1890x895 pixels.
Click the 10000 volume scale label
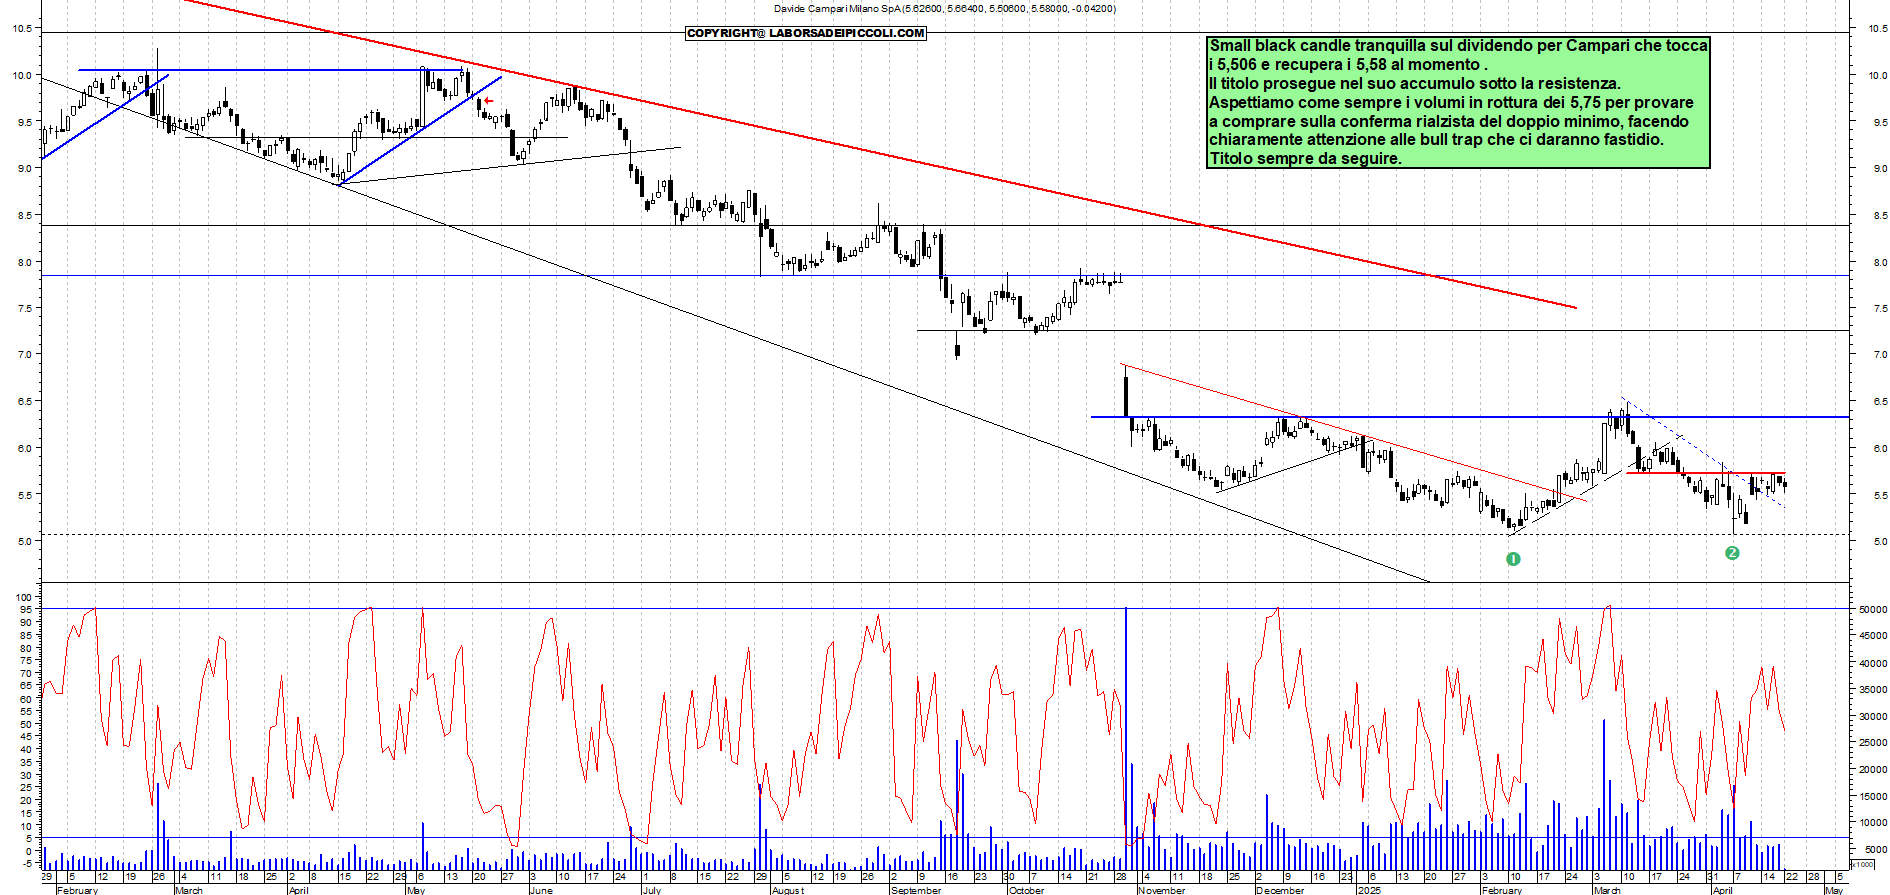coord(1872,823)
